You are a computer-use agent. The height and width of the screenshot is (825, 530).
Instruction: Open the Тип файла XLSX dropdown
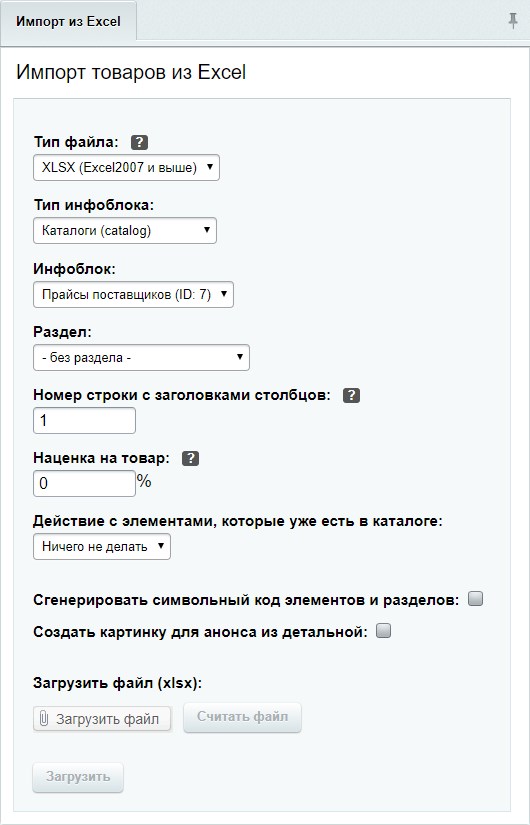(126, 168)
